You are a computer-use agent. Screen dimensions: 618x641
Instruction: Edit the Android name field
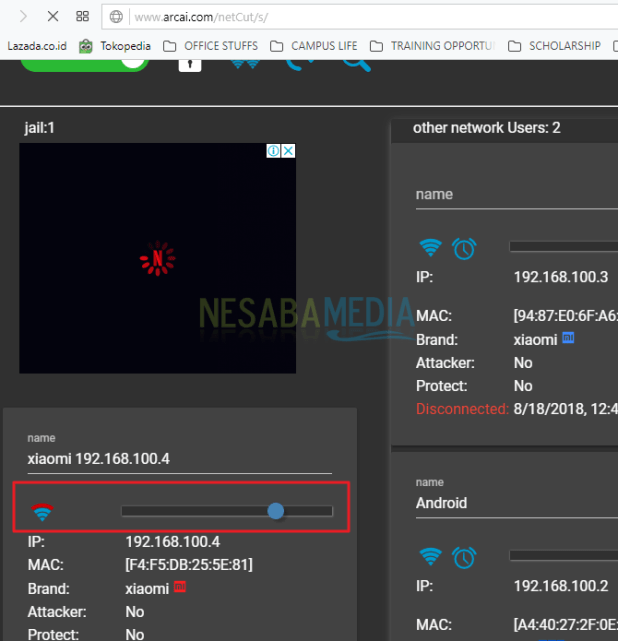517,503
